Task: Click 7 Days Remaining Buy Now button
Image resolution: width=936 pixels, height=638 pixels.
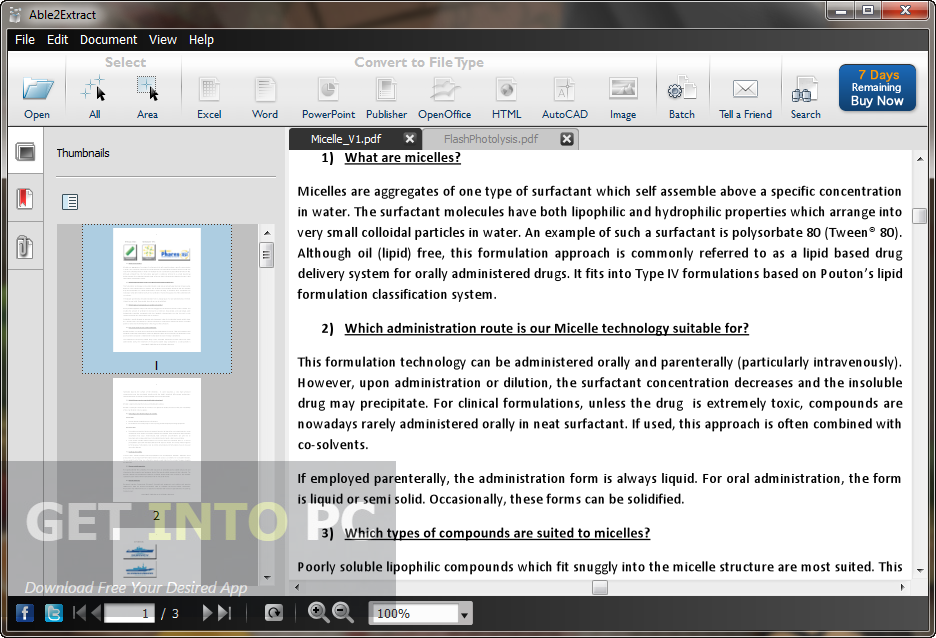Action: (x=877, y=88)
